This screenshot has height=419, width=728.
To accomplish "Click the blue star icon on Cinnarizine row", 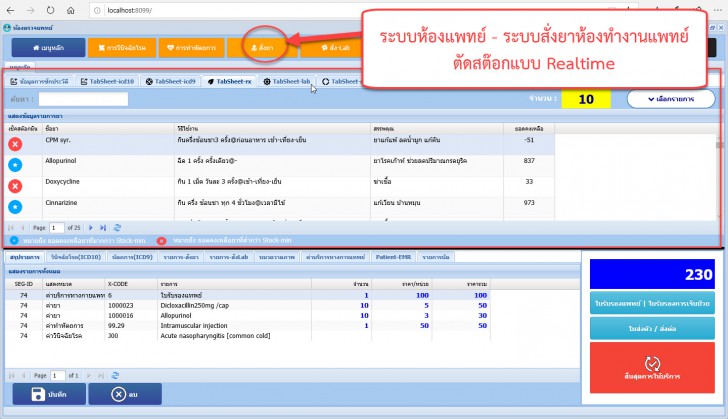I will click(15, 206).
